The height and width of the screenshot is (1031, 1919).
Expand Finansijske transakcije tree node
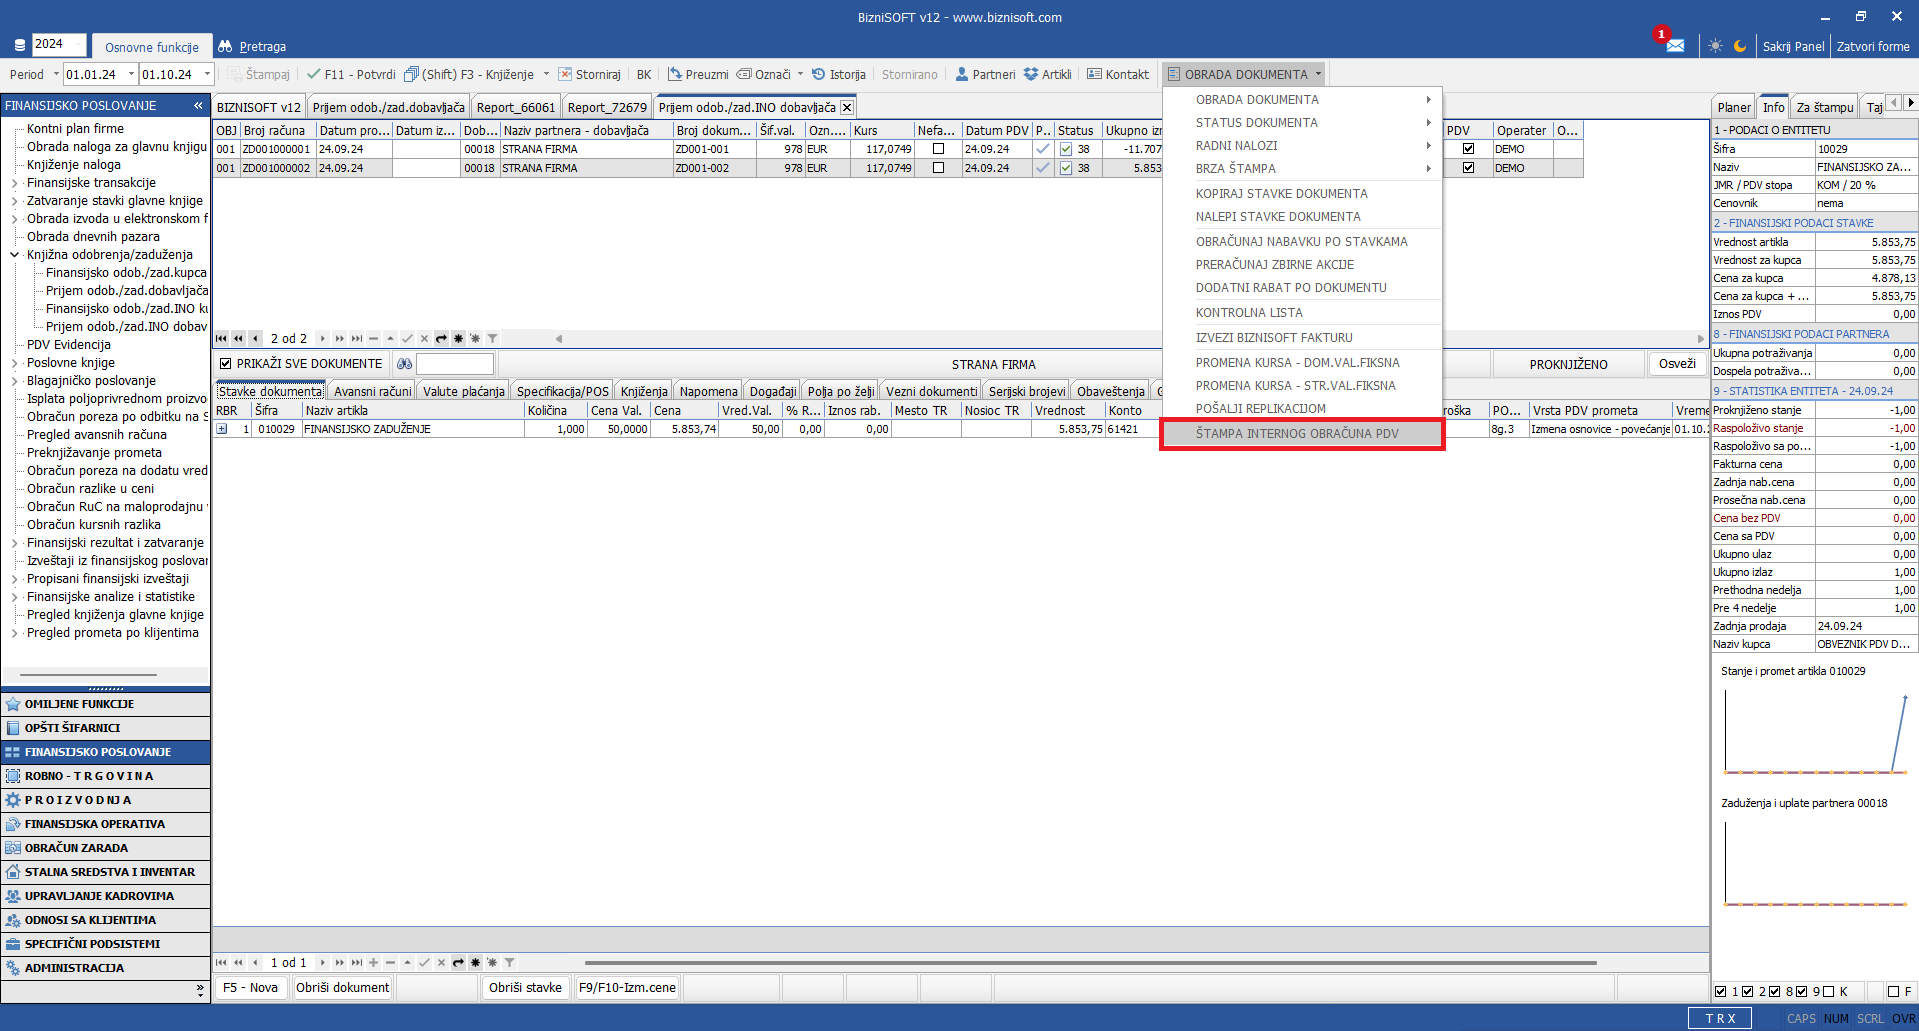pyautogui.click(x=15, y=183)
